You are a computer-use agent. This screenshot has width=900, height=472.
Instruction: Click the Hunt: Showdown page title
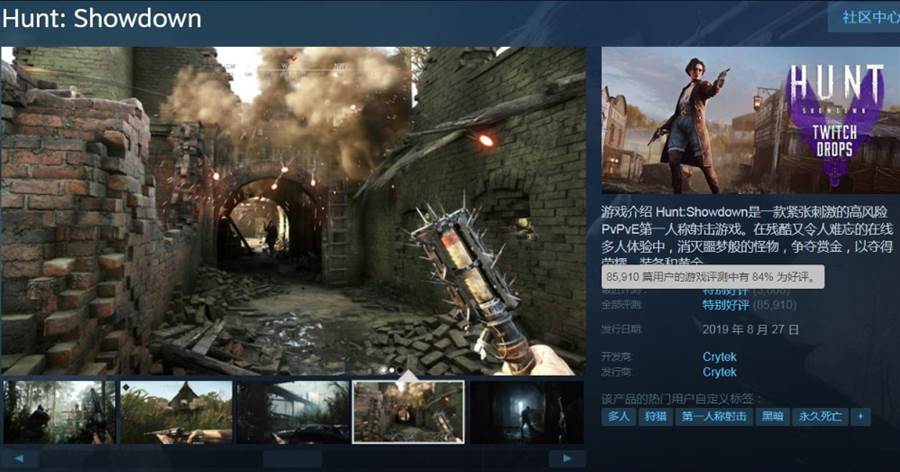pyautogui.click(x=102, y=18)
